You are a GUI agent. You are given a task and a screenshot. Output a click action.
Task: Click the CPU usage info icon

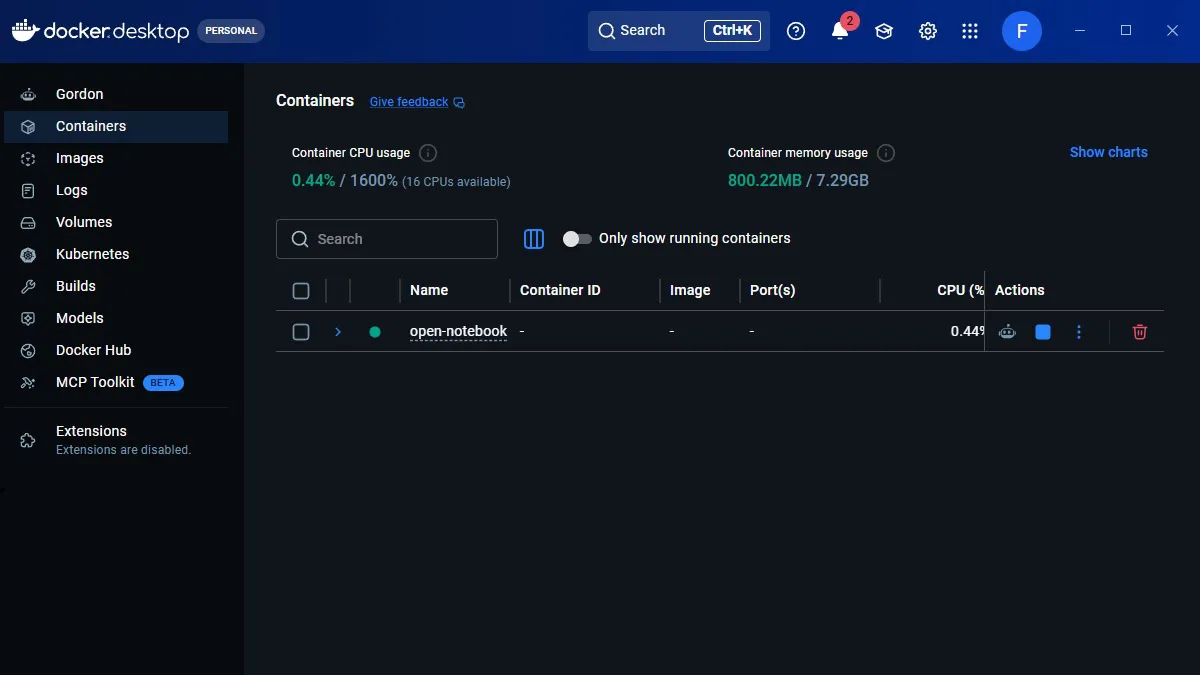(x=428, y=153)
